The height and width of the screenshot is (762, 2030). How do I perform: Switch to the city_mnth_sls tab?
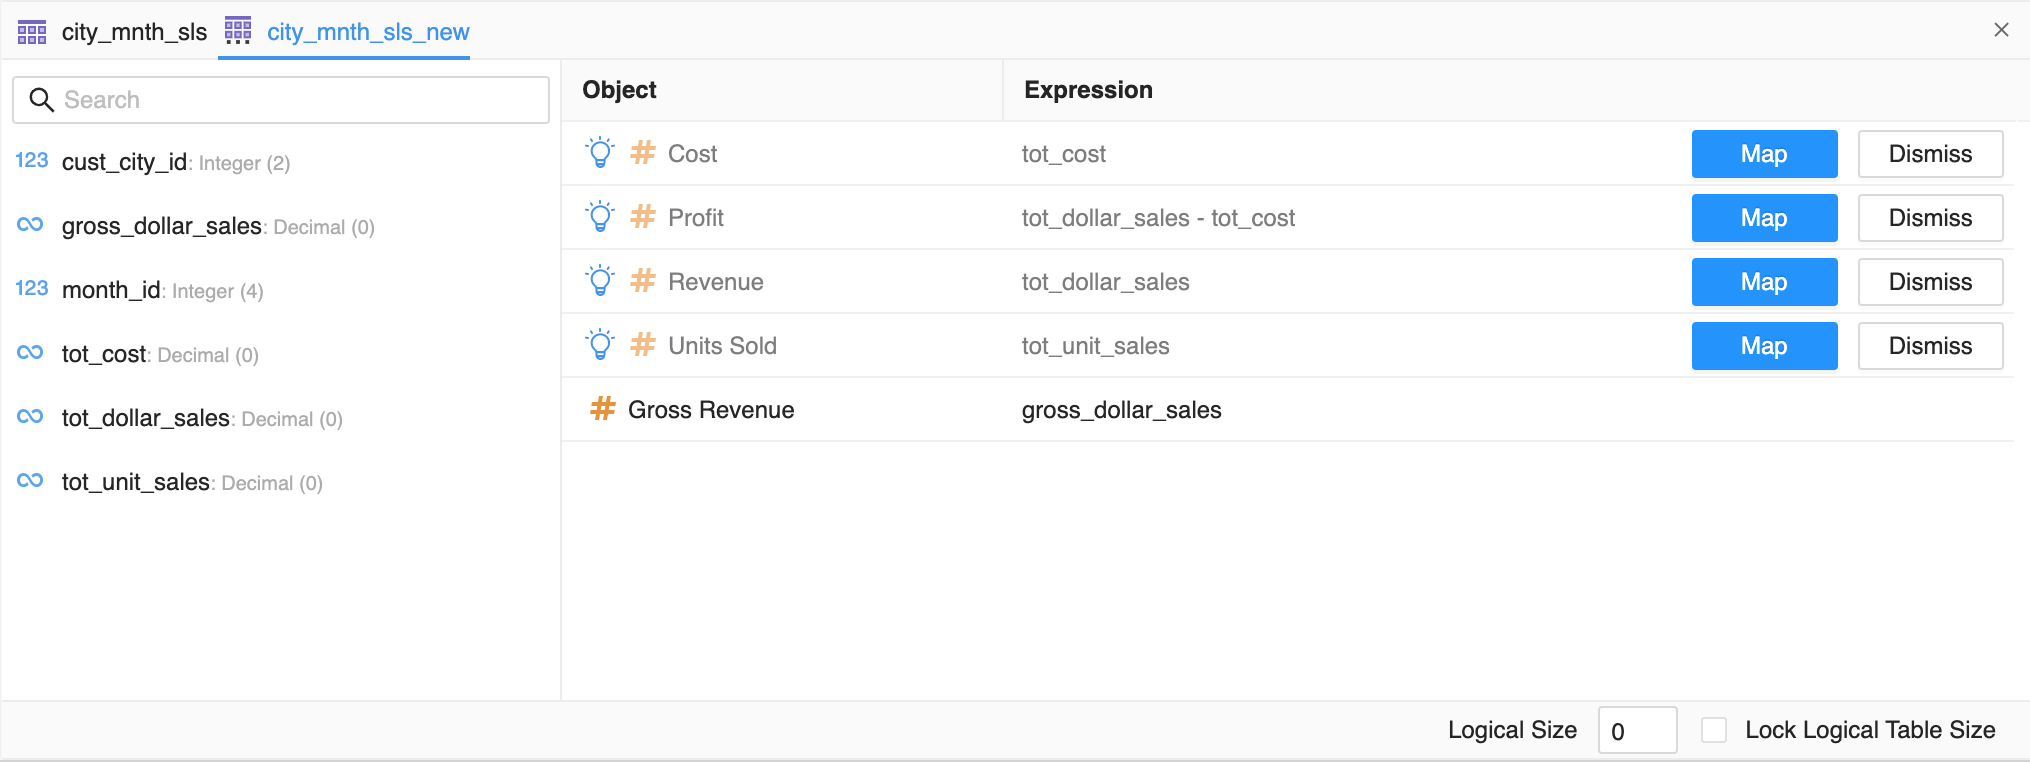coord(133,32)
